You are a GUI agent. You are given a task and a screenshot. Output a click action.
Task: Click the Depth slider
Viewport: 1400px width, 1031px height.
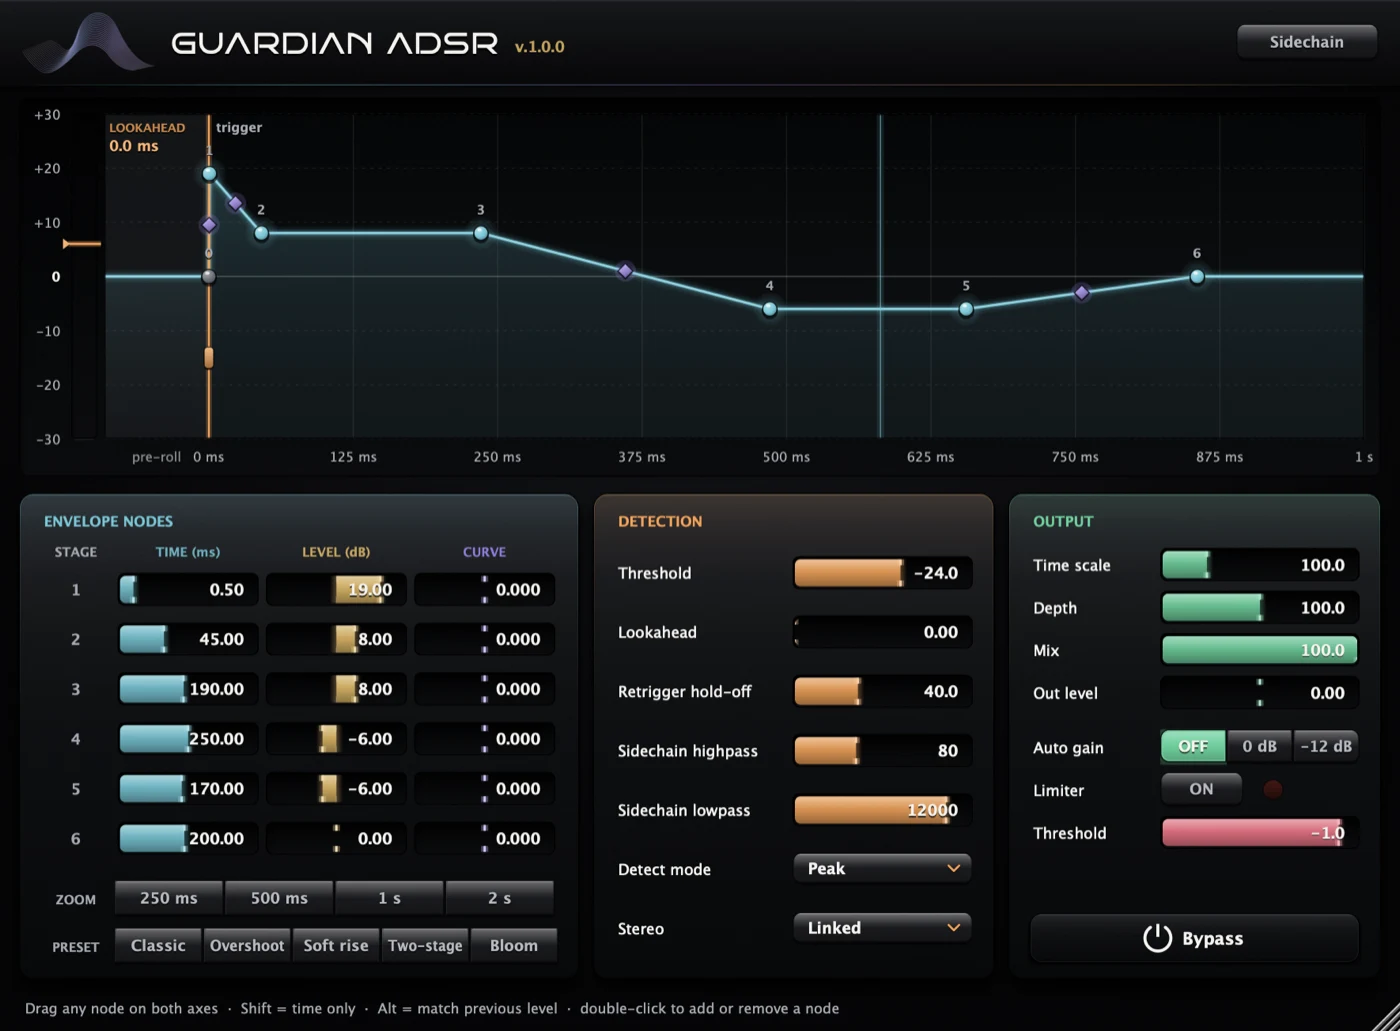(x=1259, y=607)
